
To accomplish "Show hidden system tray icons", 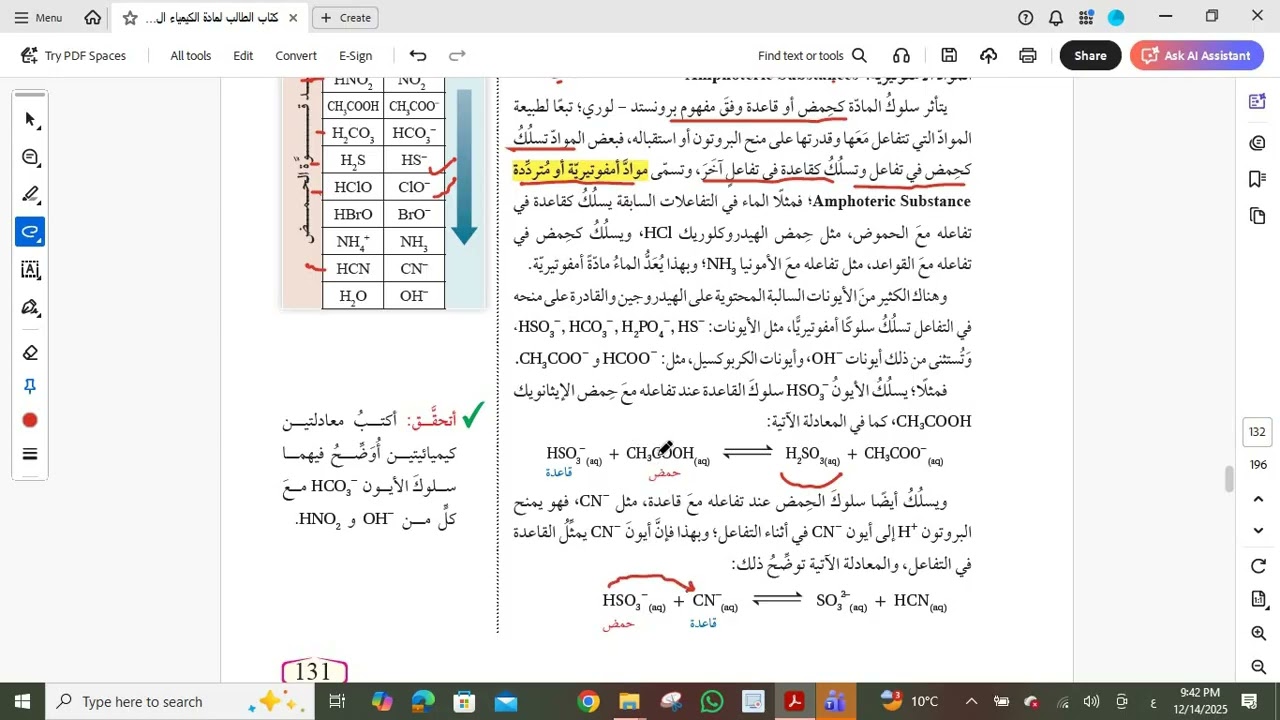I will coord(971,701).
